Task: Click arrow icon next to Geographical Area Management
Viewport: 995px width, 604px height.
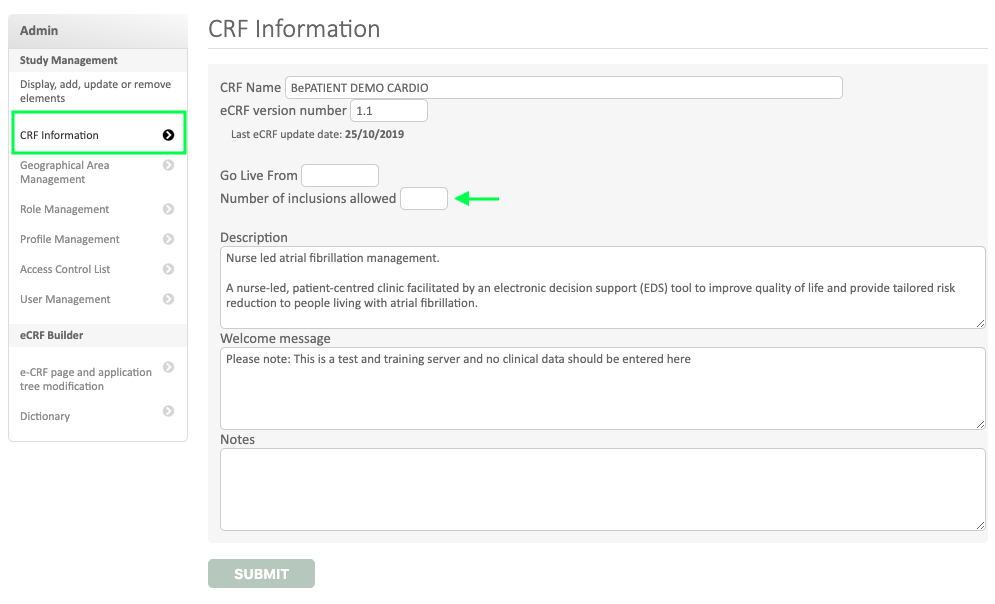Action: (168, 165)
